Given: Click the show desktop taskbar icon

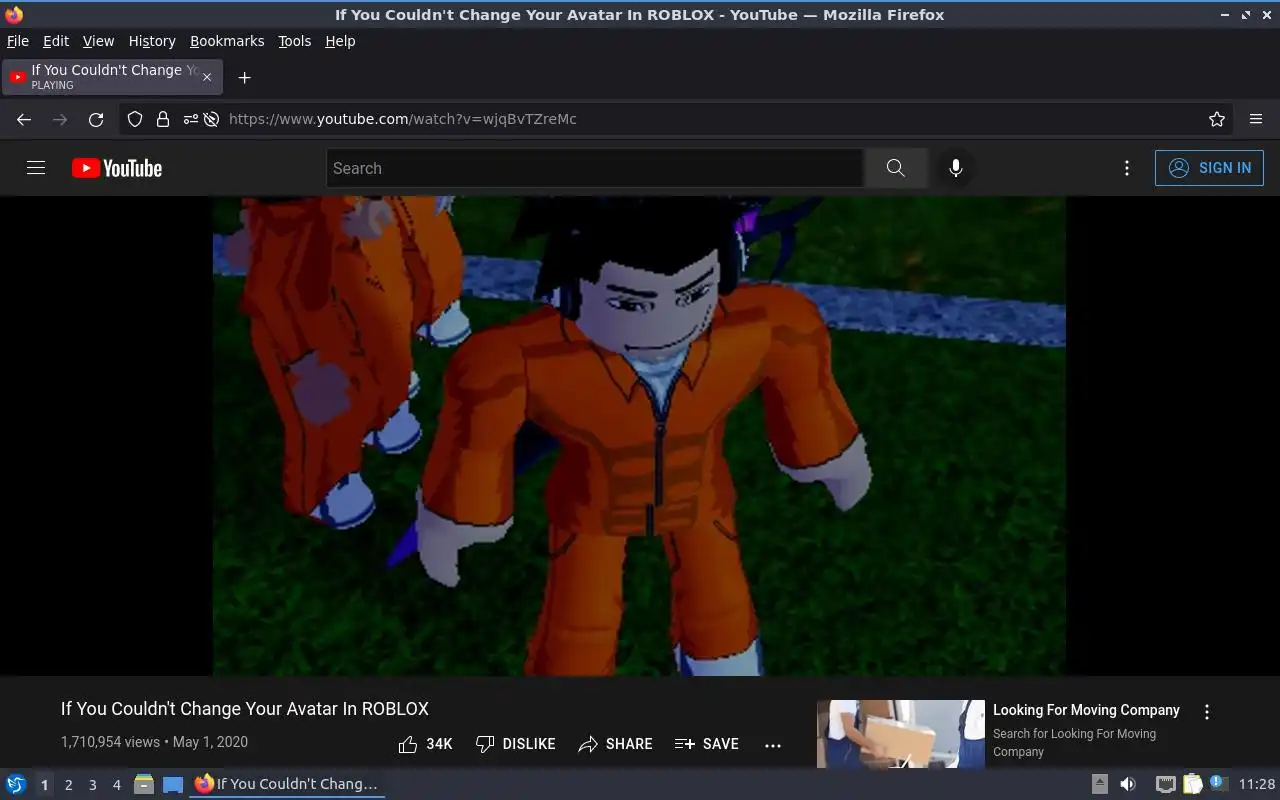Looking at the screenshot, I should (173, 784).
